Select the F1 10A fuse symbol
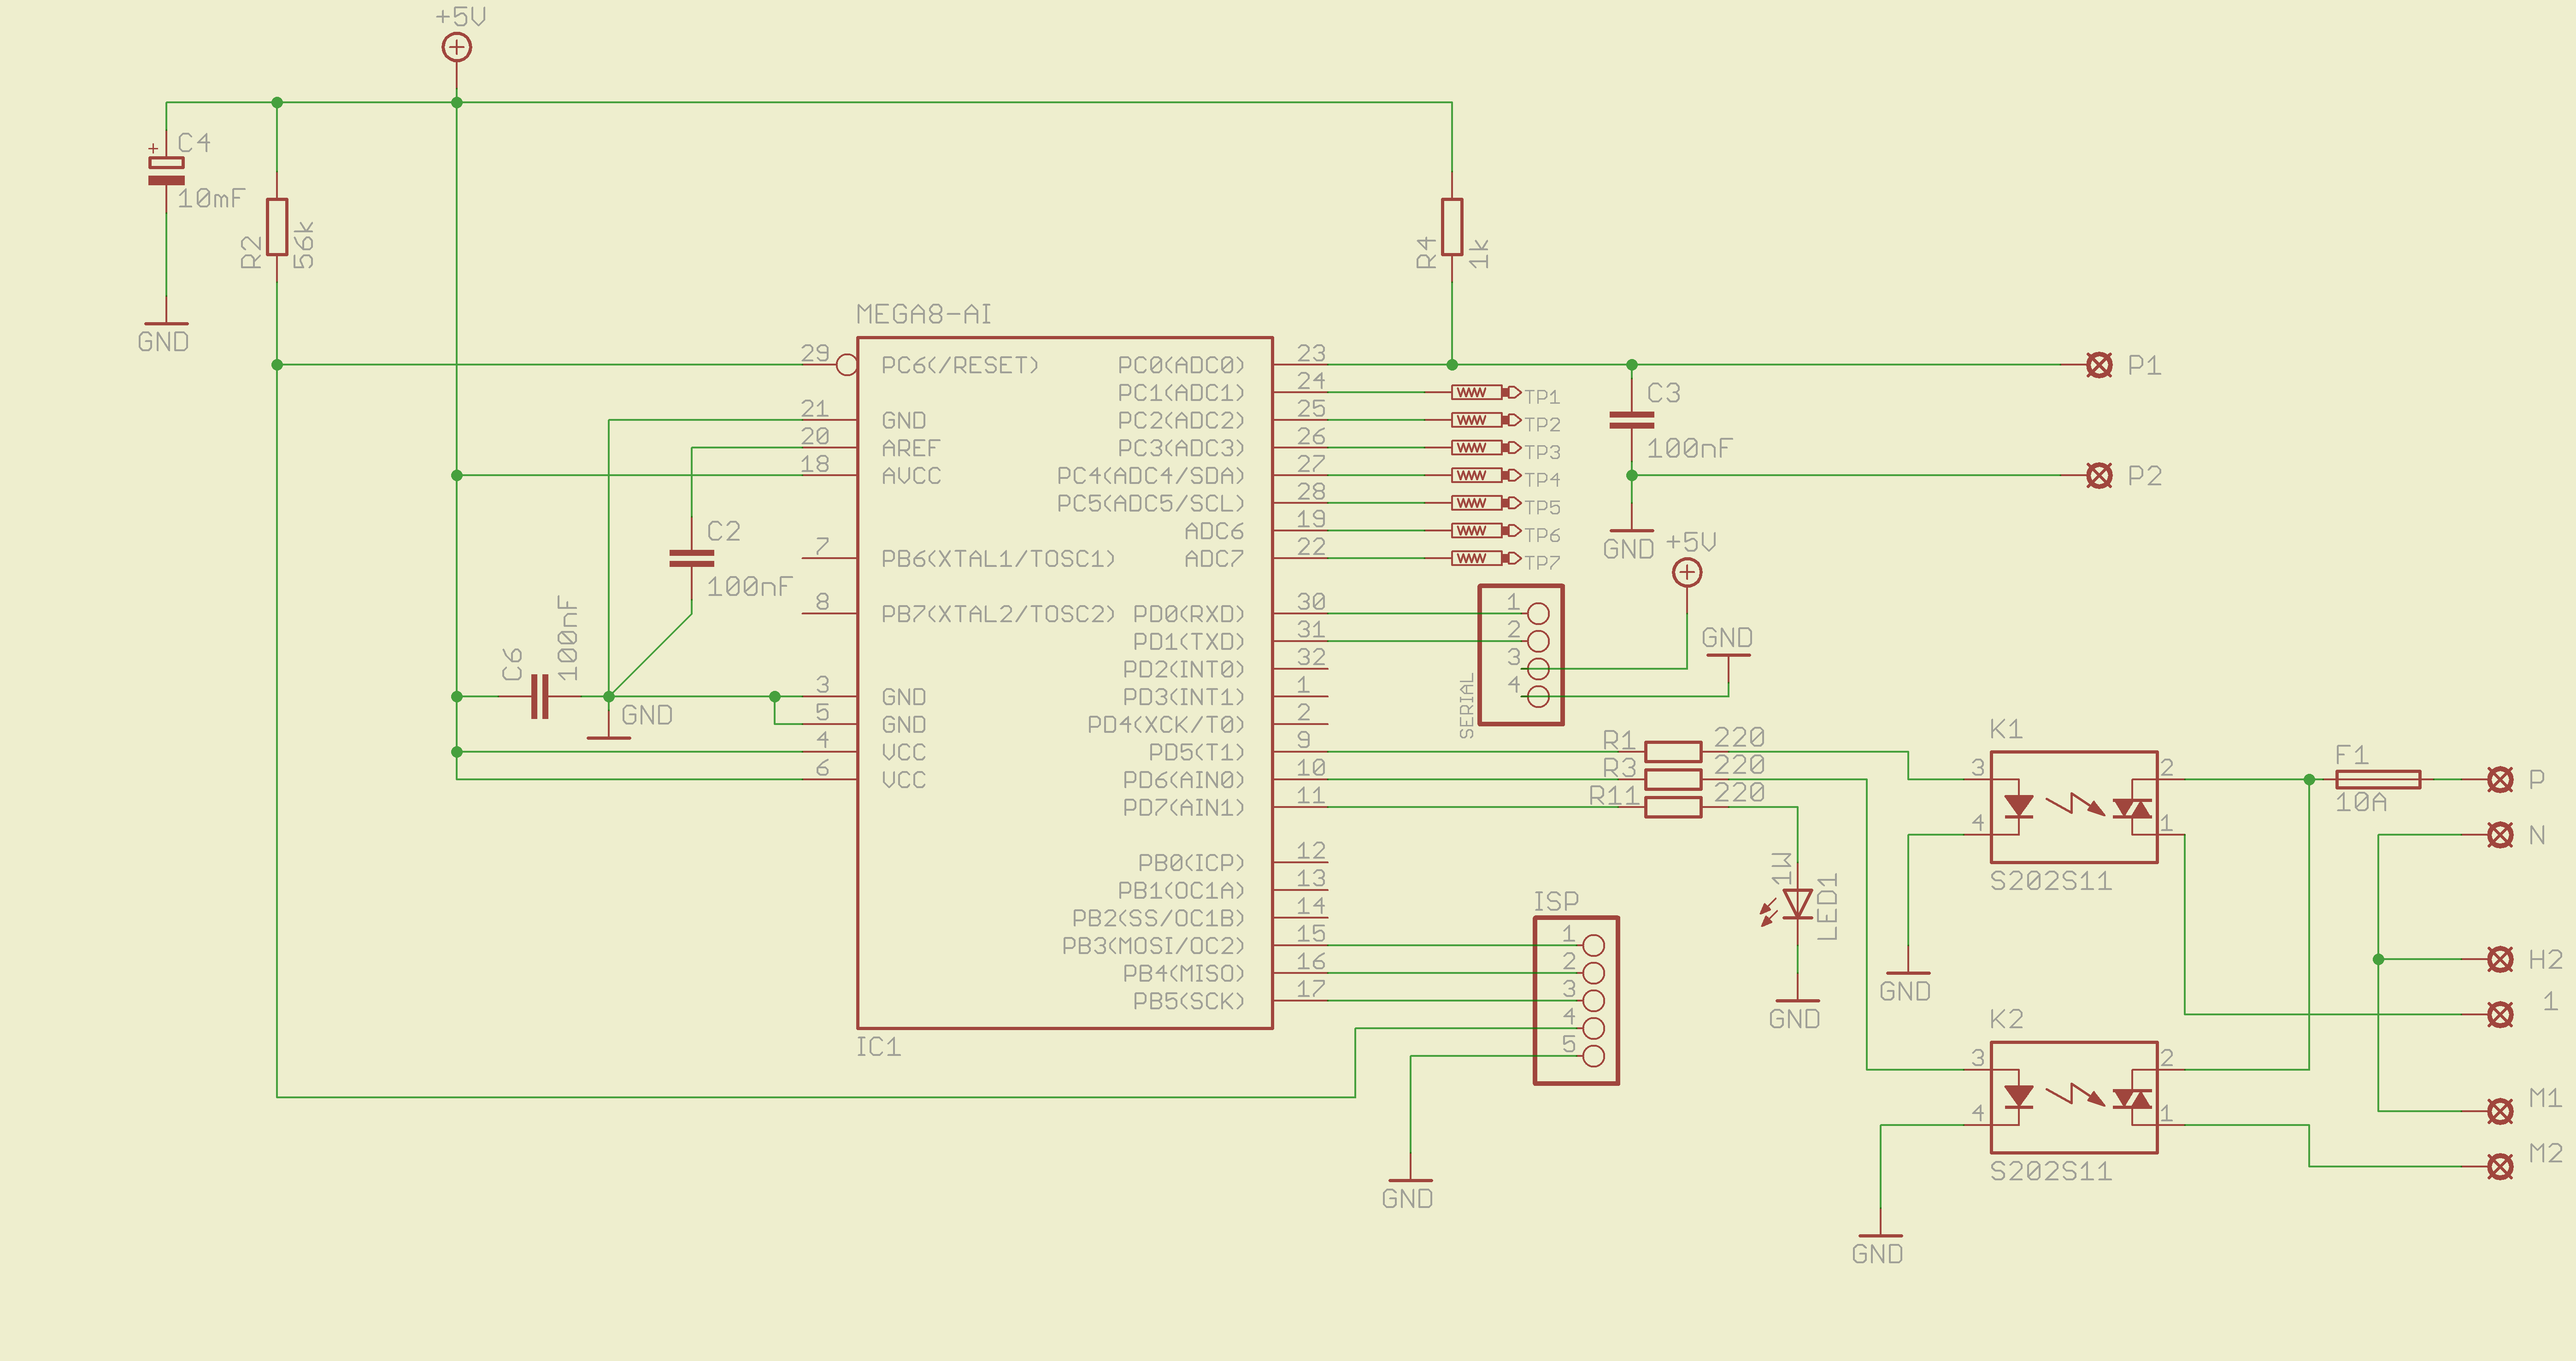Image resolution: width=2576 pixels, height=1361 pixels. (x=2378, y=779)
